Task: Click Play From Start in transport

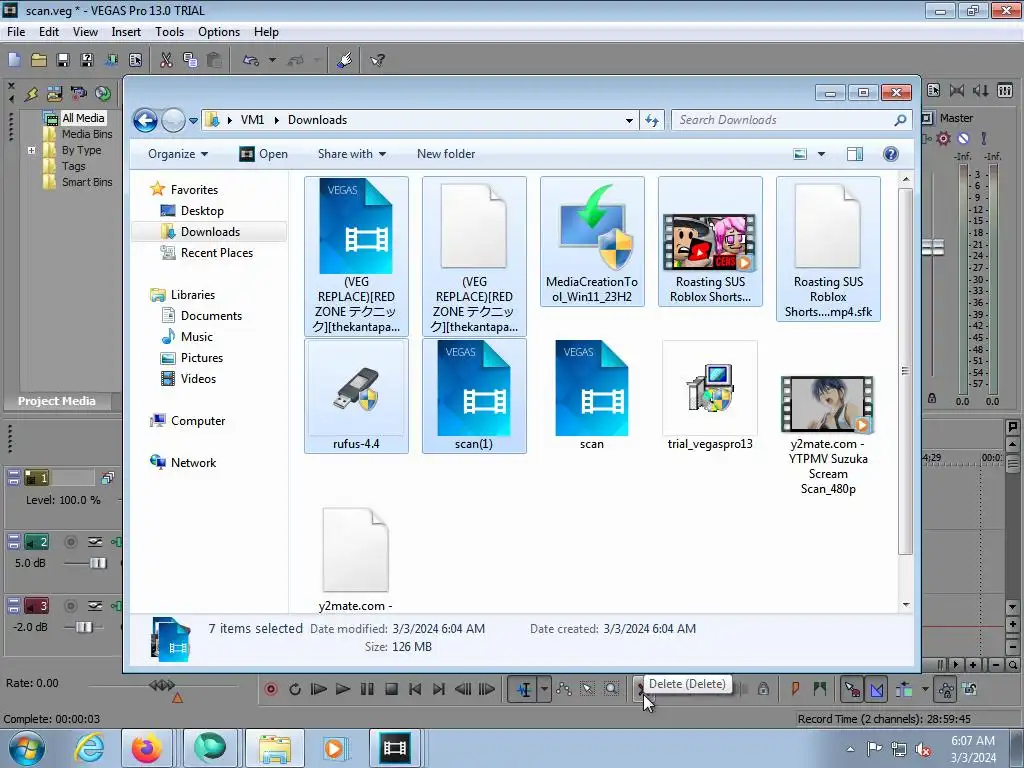Action: pos(319,689)
